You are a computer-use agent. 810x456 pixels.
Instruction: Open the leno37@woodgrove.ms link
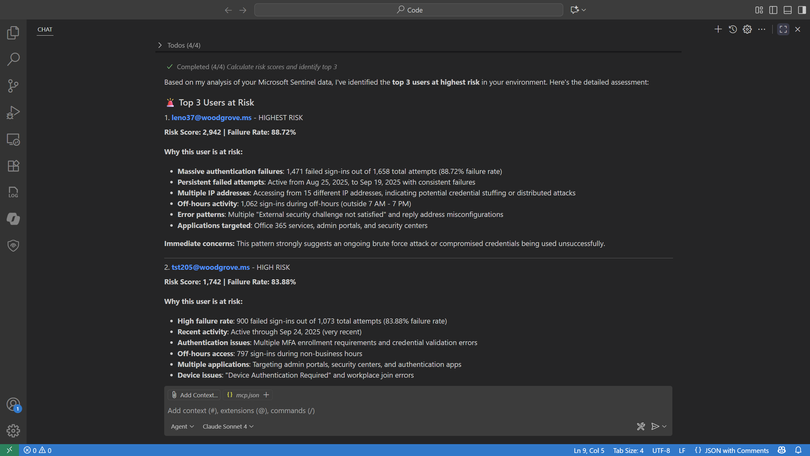coord(211,118)
